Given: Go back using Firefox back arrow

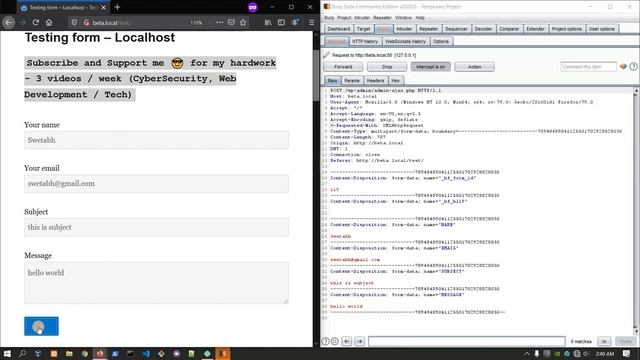Looking at the screenshot, I should pos(9,22).
